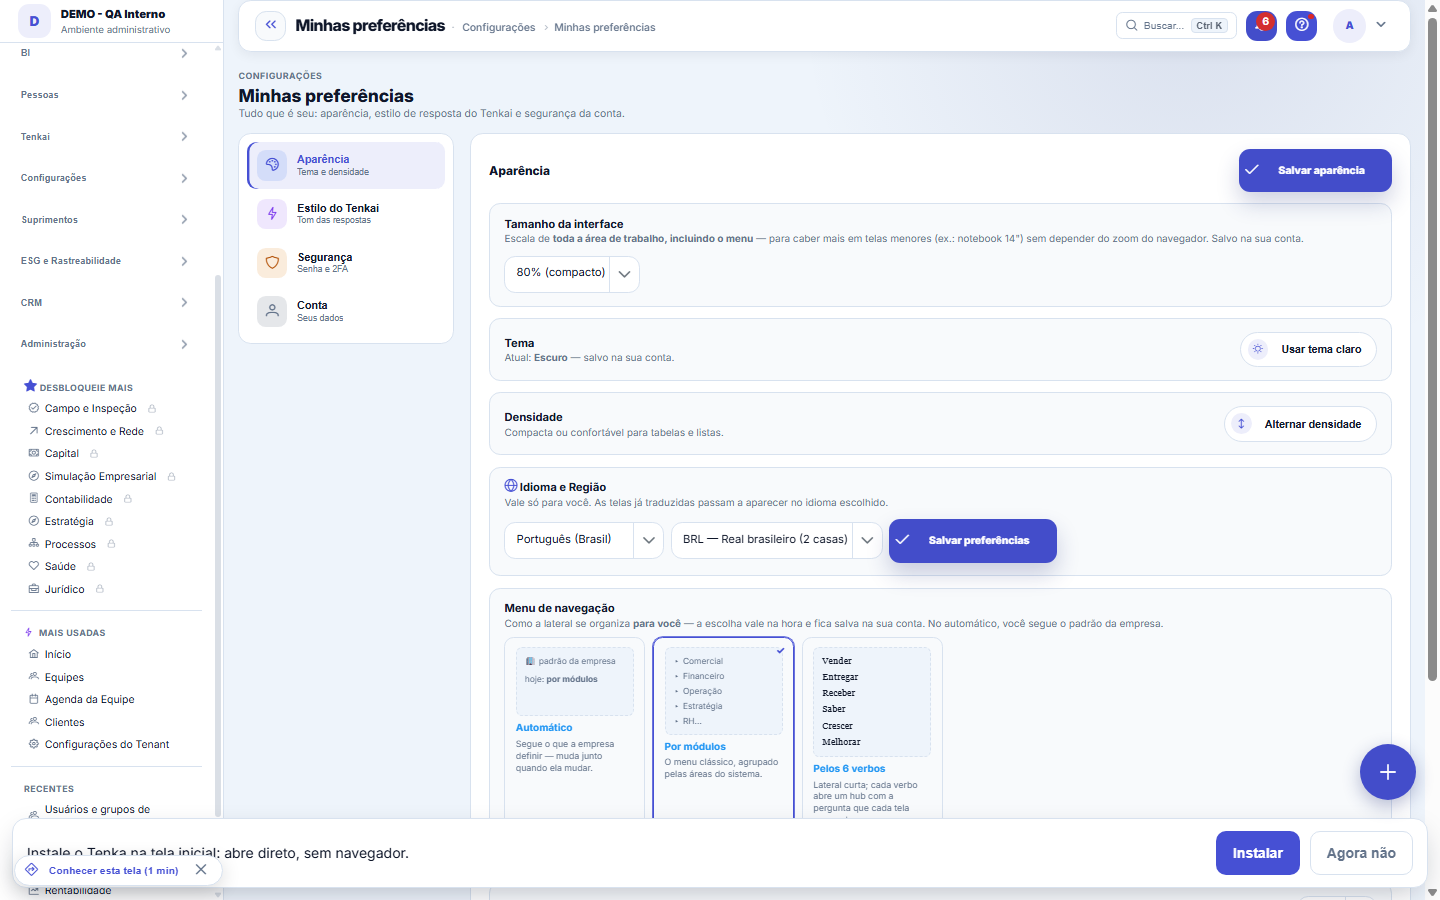Viewport: 1440px width, 900px height.
Task: Expand the CRM sidebar section
Action: pyautogui.click(x=105, y=303)
